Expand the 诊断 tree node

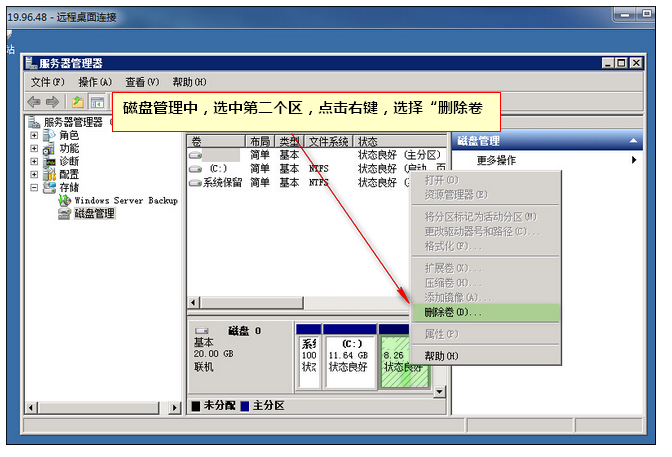coord(35,161)
